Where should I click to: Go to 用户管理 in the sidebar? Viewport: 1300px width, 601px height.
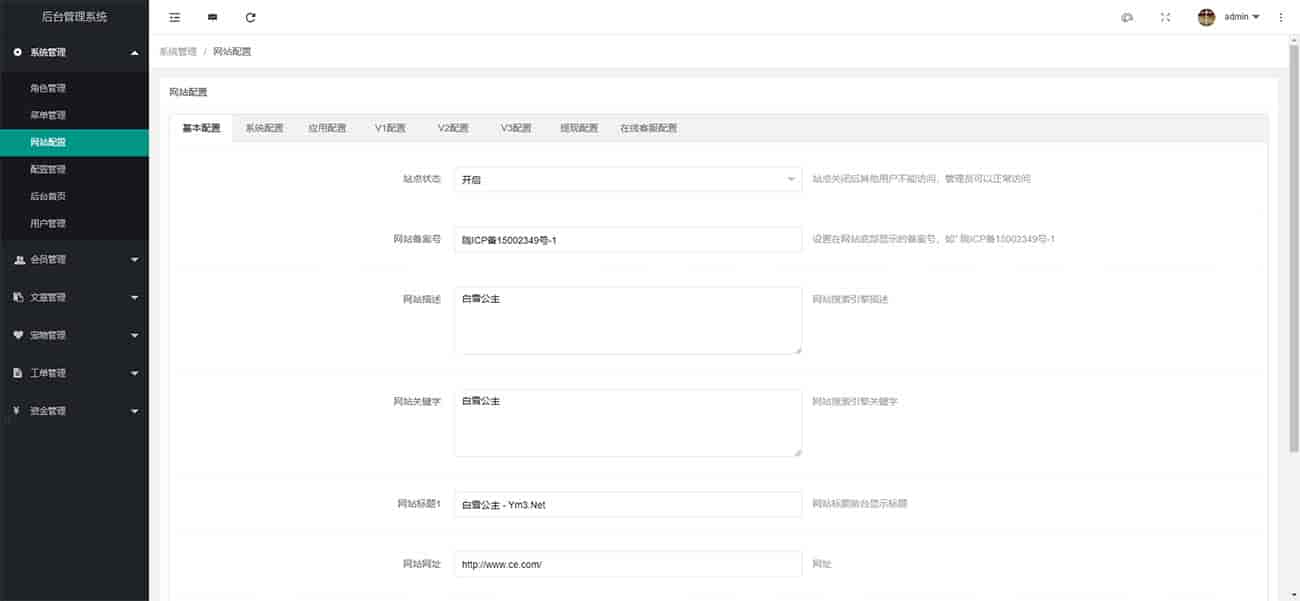pos(48,223)
